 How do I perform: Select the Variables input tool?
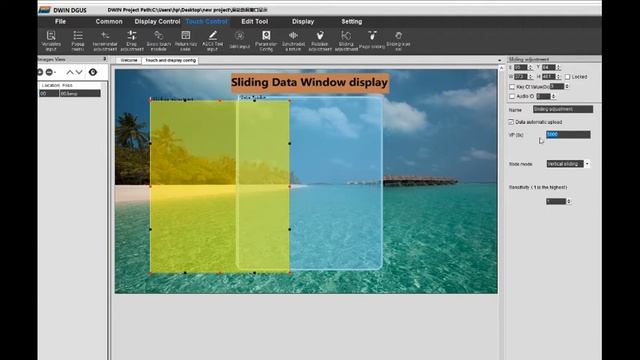[51, 40]
